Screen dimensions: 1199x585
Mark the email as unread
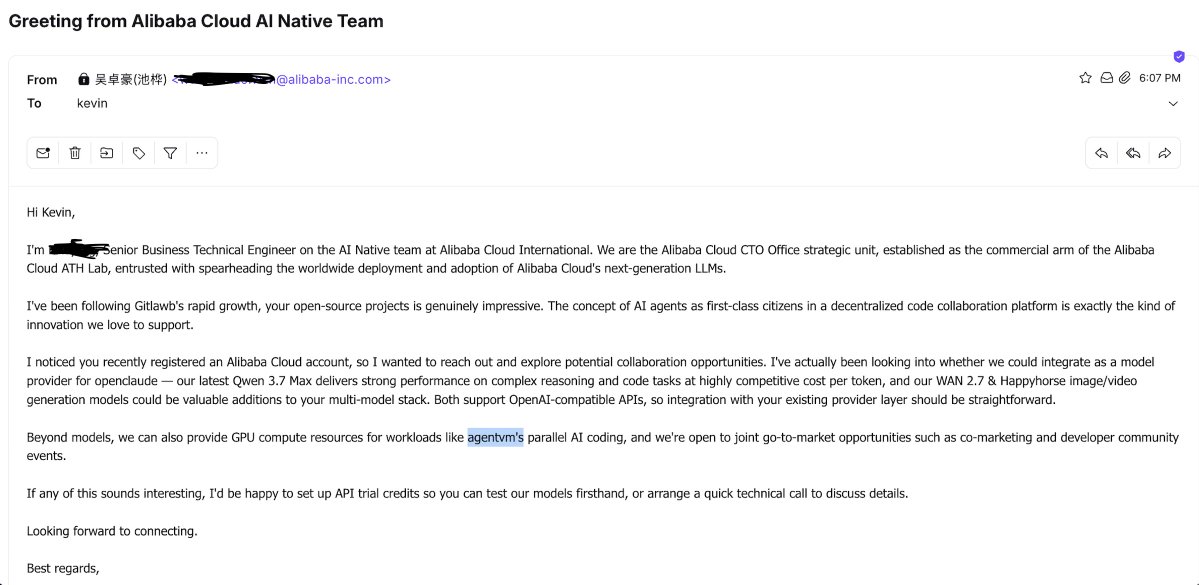point(44,153)
